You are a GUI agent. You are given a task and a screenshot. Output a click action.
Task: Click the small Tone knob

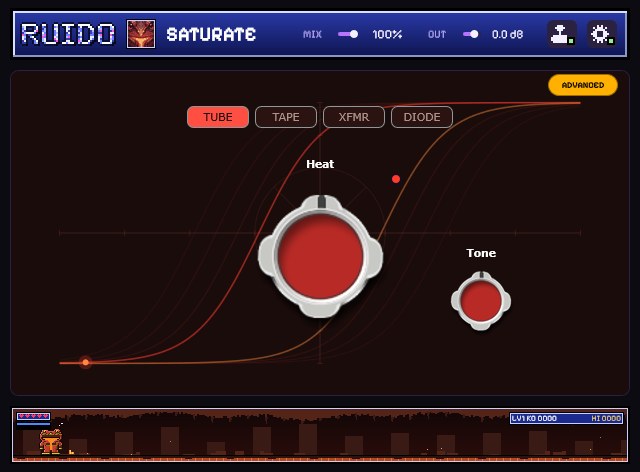[481, 301]
